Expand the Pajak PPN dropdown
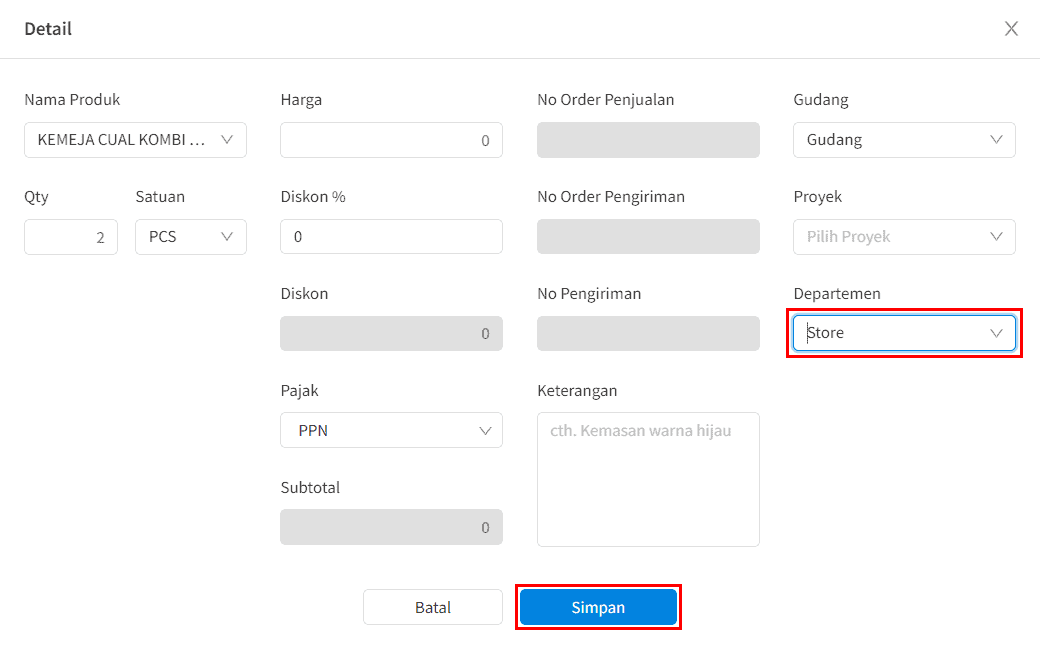 [x=391, y=430]
